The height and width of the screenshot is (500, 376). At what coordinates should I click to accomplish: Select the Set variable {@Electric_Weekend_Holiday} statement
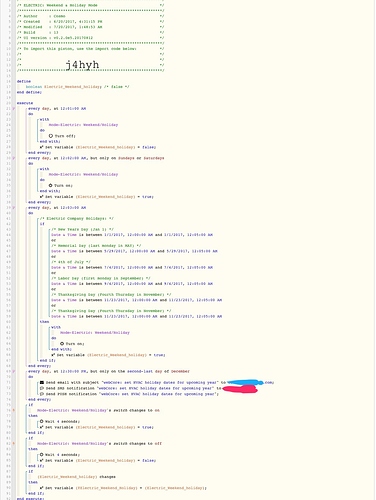click(123, 488)
